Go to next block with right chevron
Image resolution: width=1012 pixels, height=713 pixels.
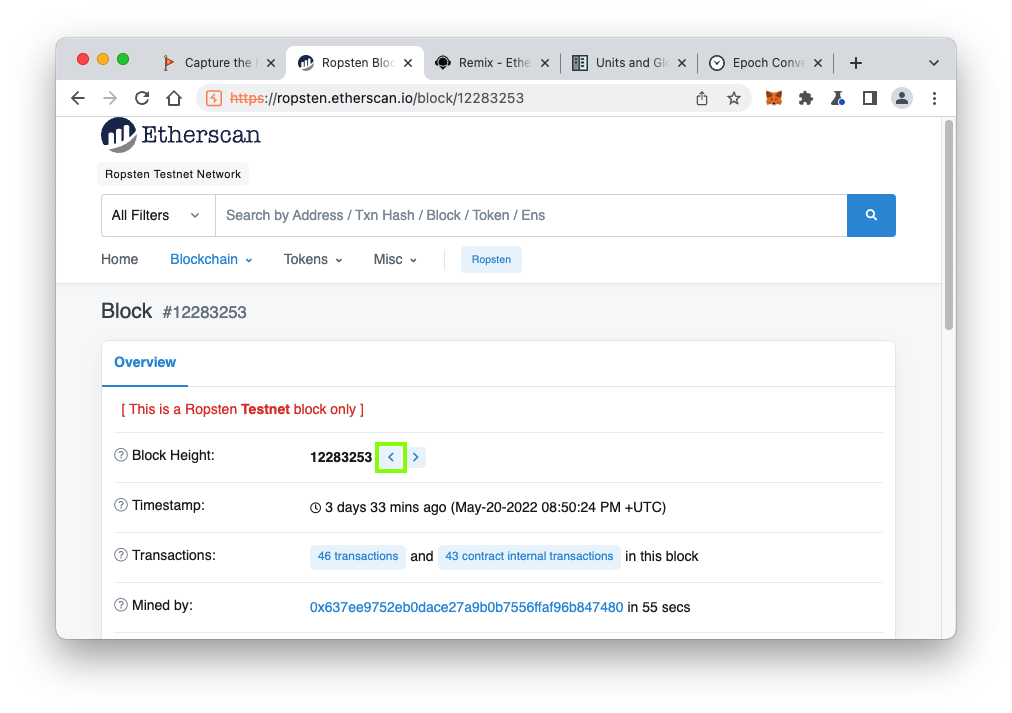416,457
